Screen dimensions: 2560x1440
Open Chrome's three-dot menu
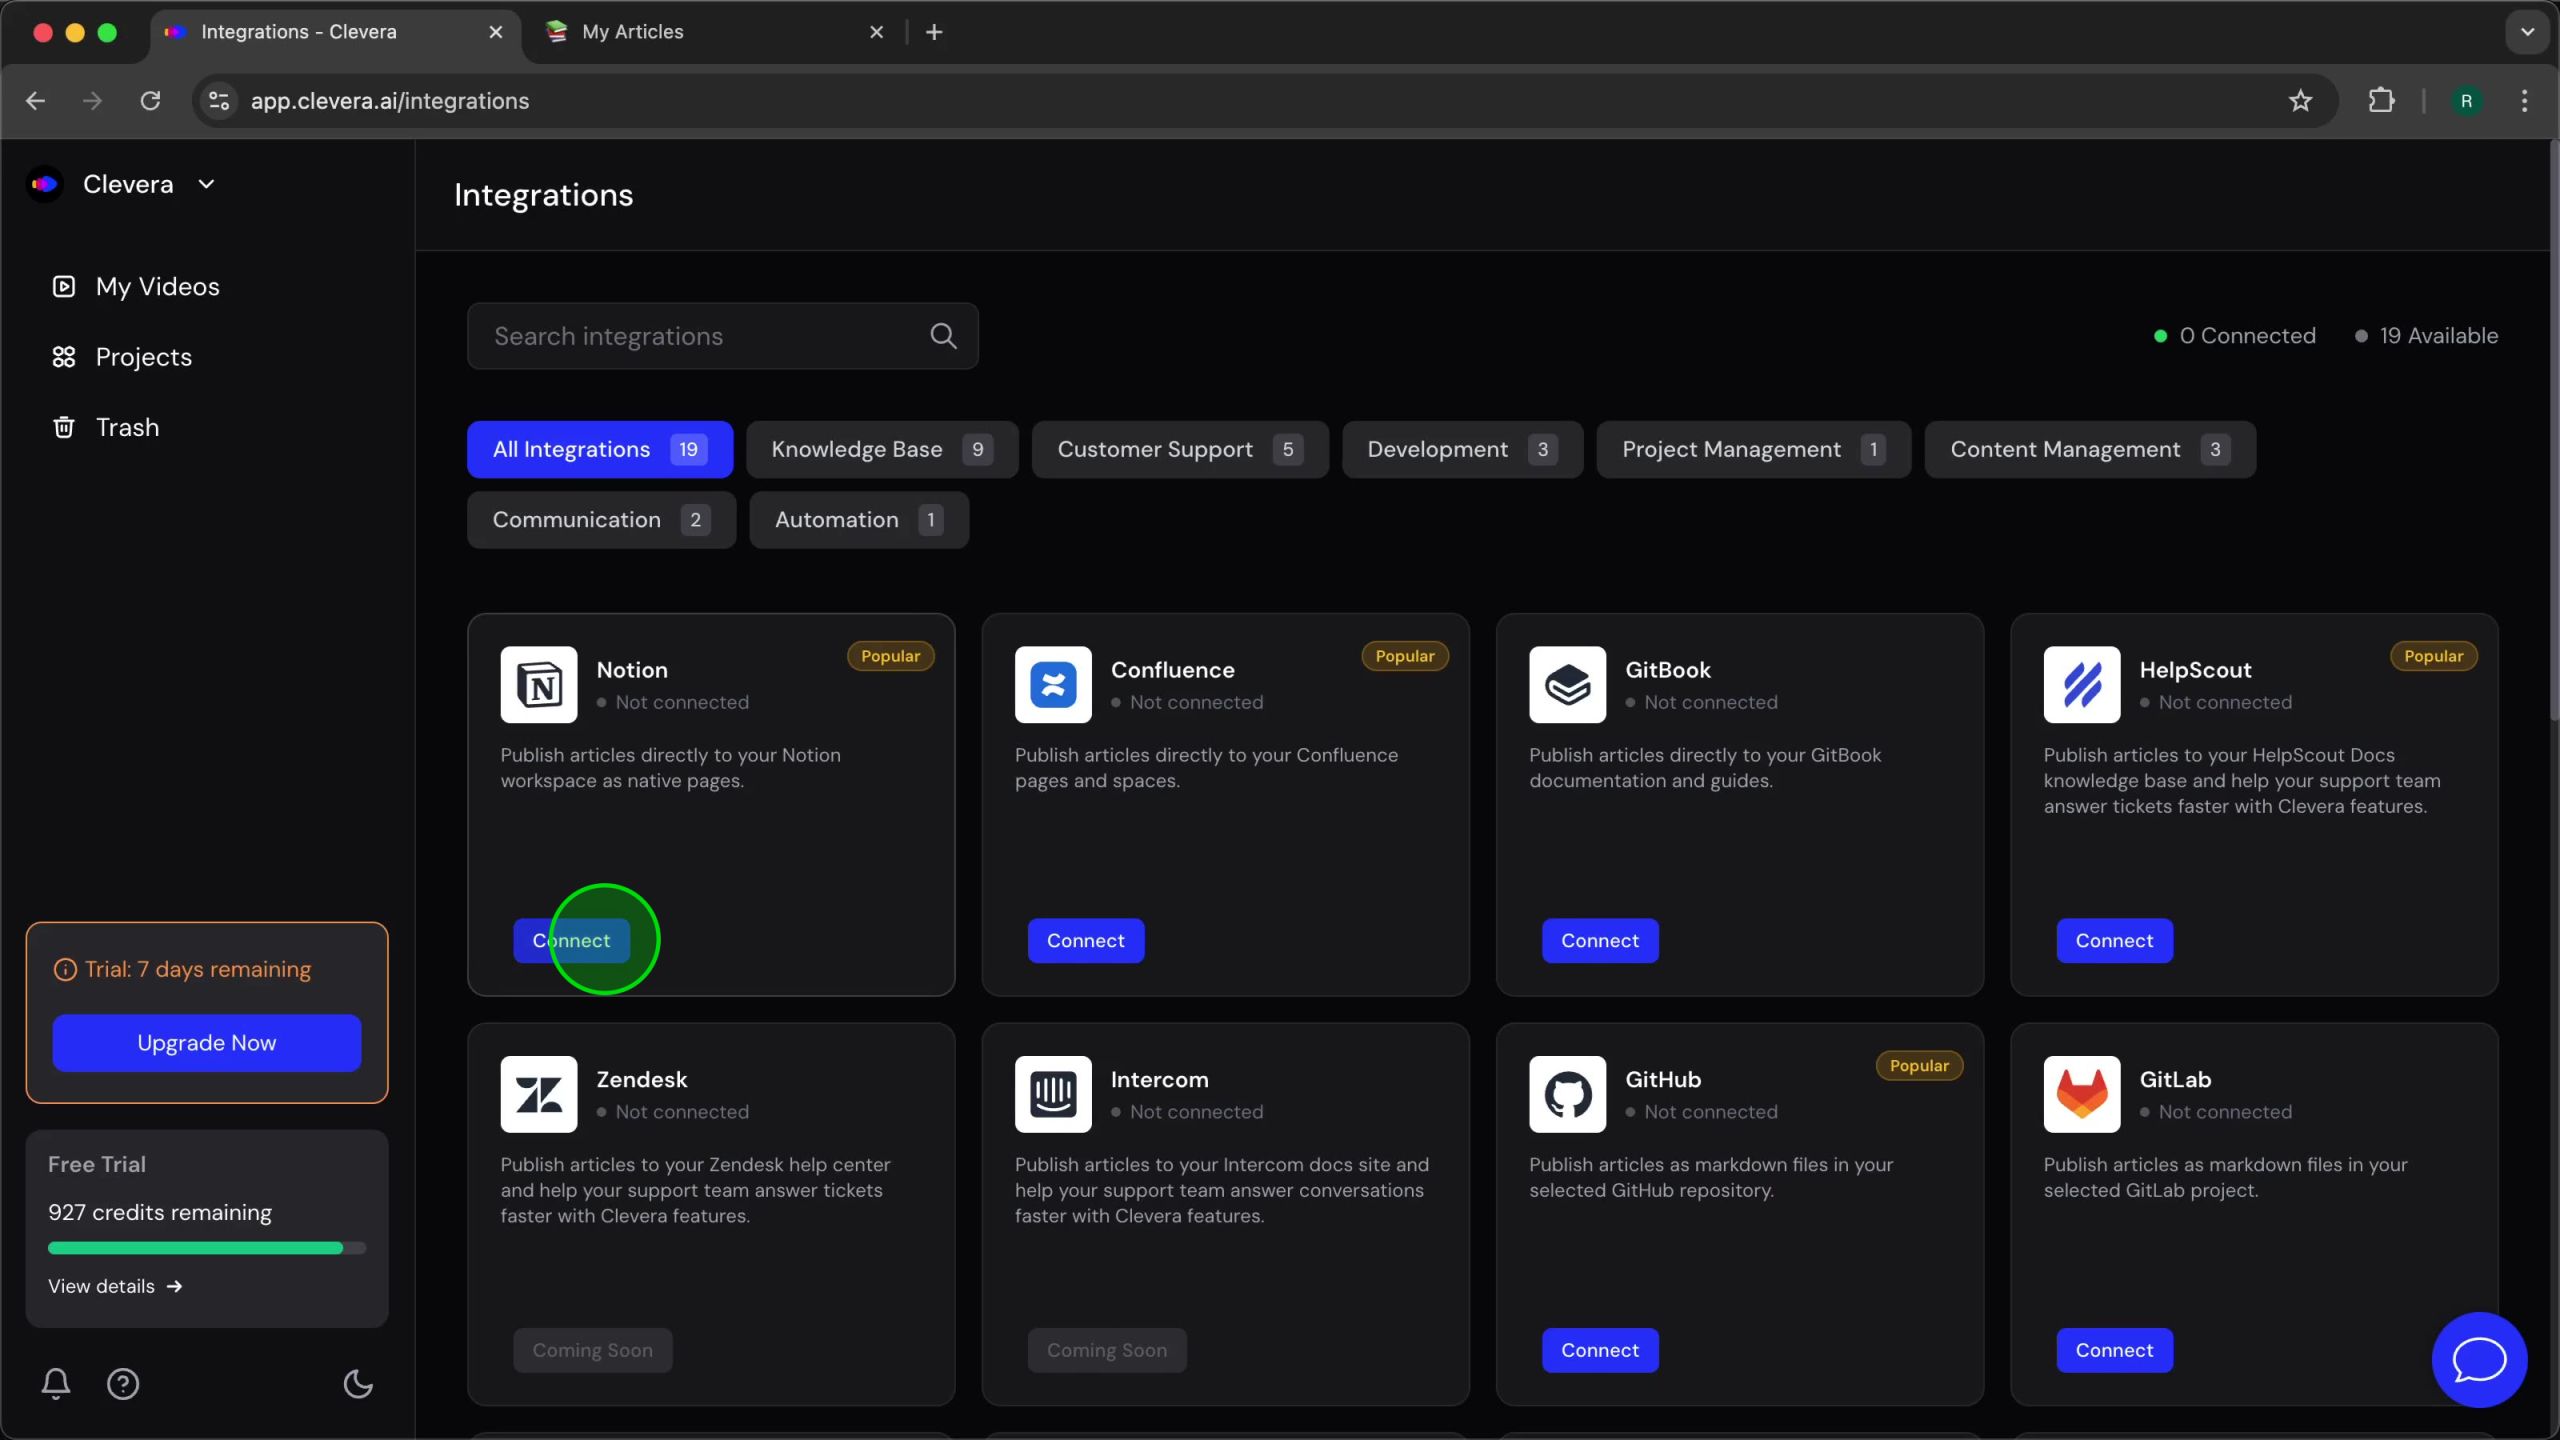[2524, 101]
